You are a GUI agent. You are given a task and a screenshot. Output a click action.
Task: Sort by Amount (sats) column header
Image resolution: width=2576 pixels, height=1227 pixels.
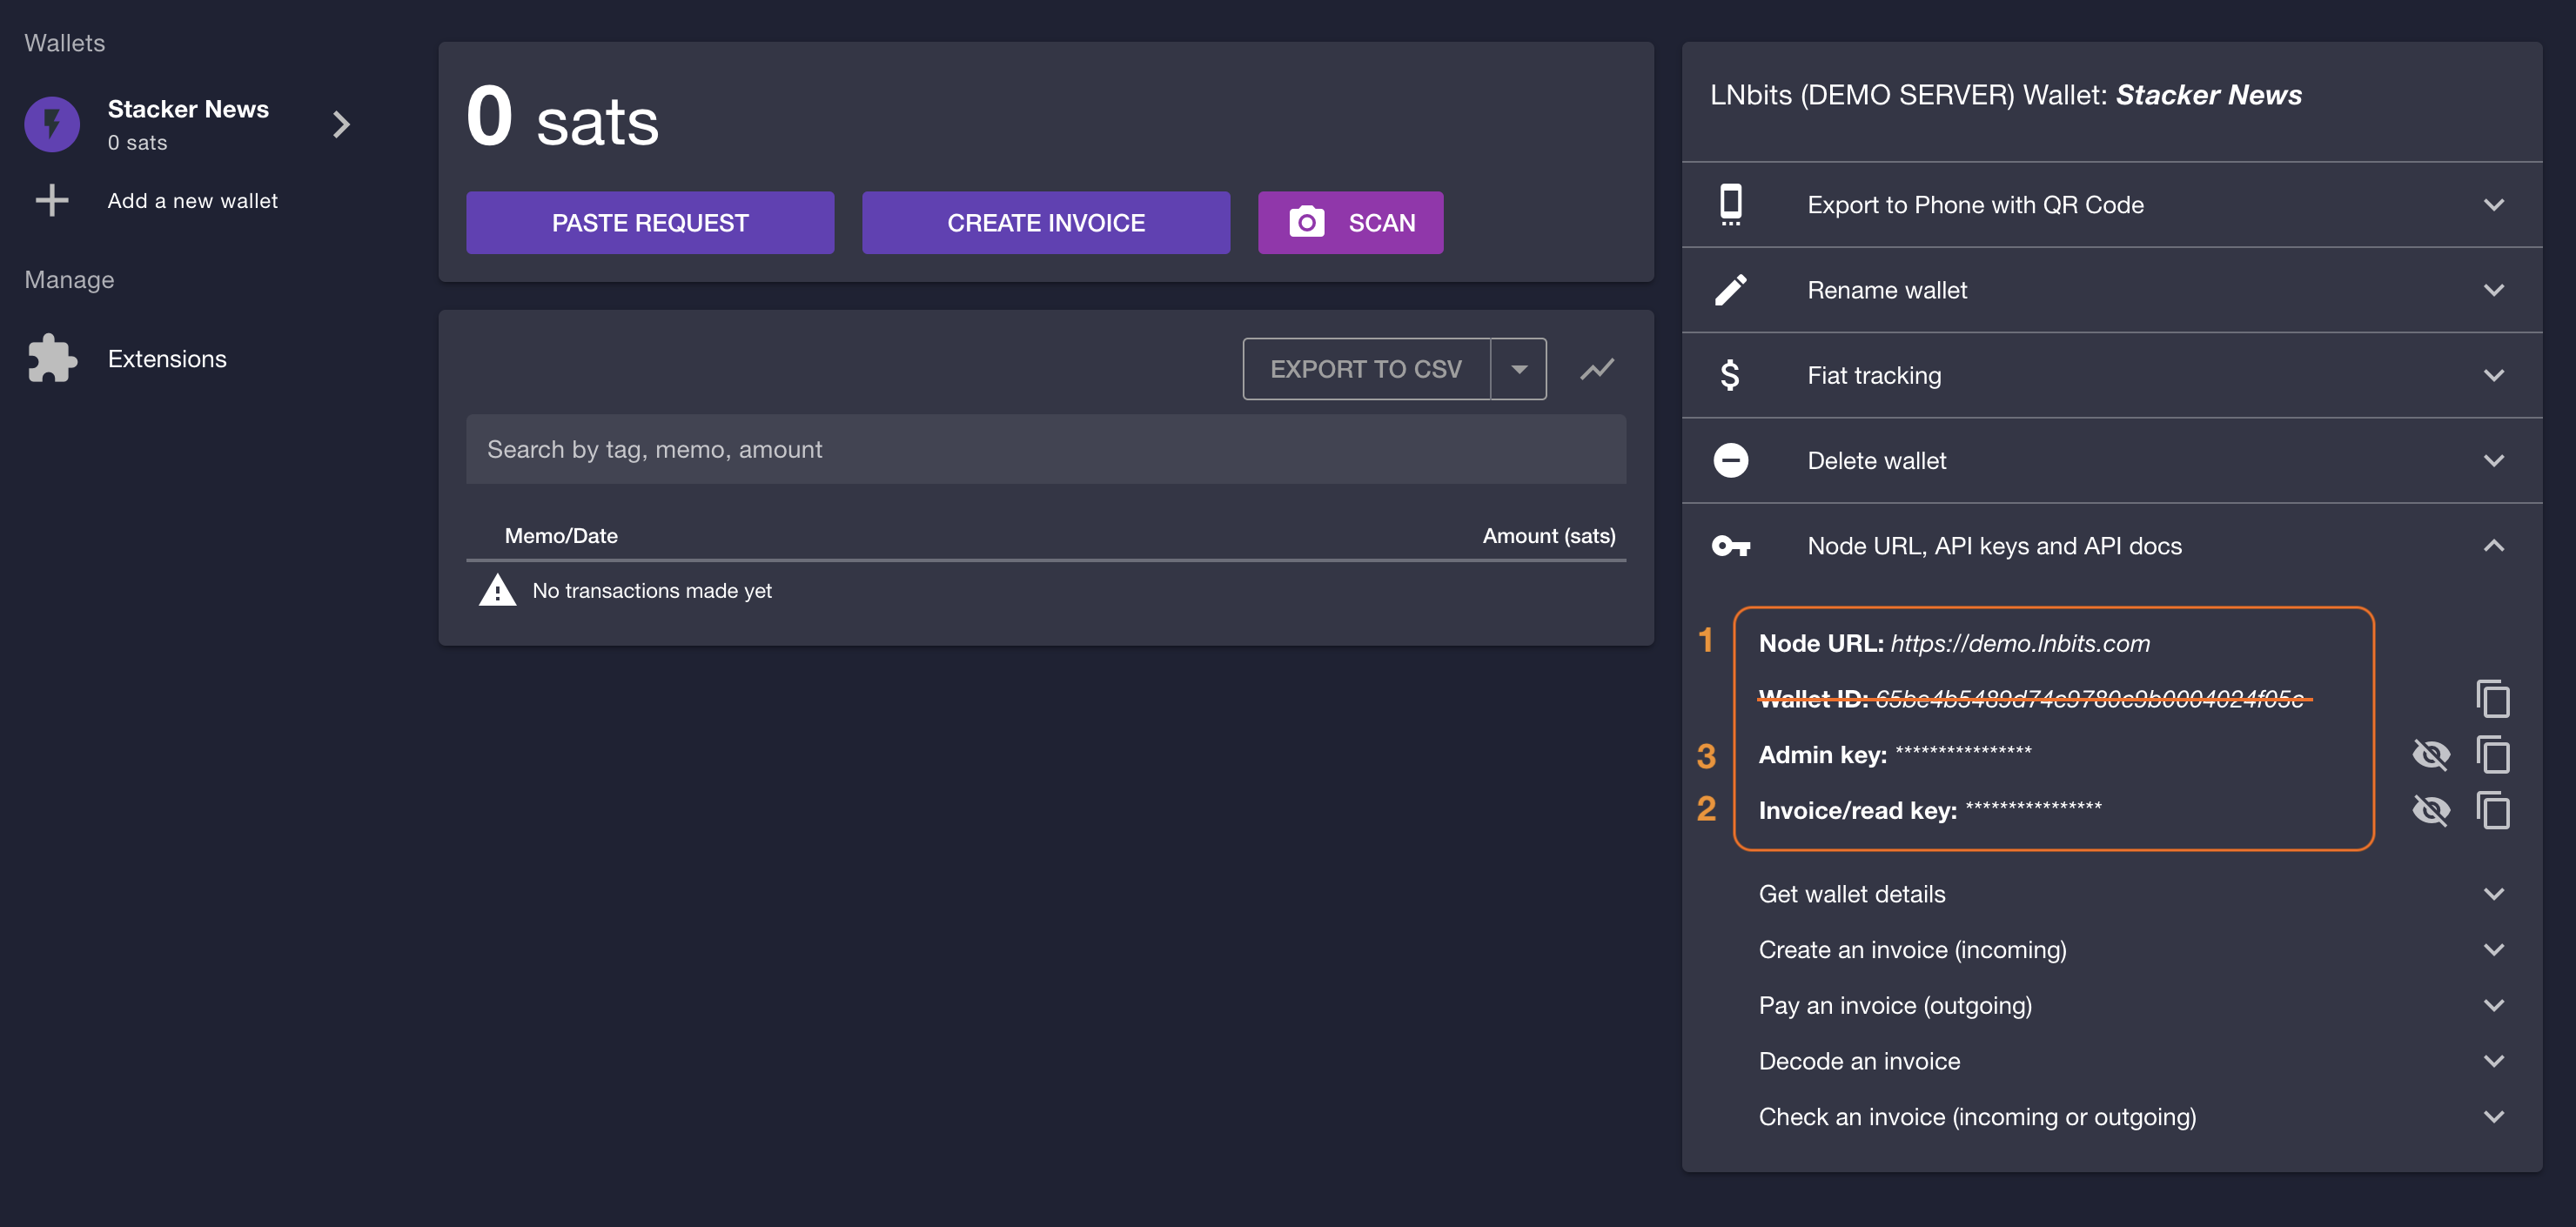(x=1548, y=535)
